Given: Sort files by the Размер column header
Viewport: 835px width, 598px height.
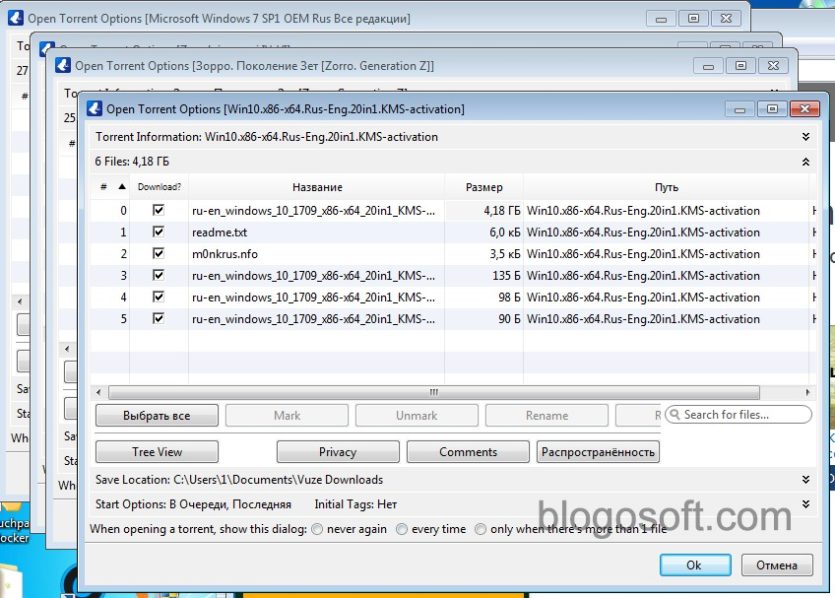Looking at the screenshot, I should (x=484, y=187).
